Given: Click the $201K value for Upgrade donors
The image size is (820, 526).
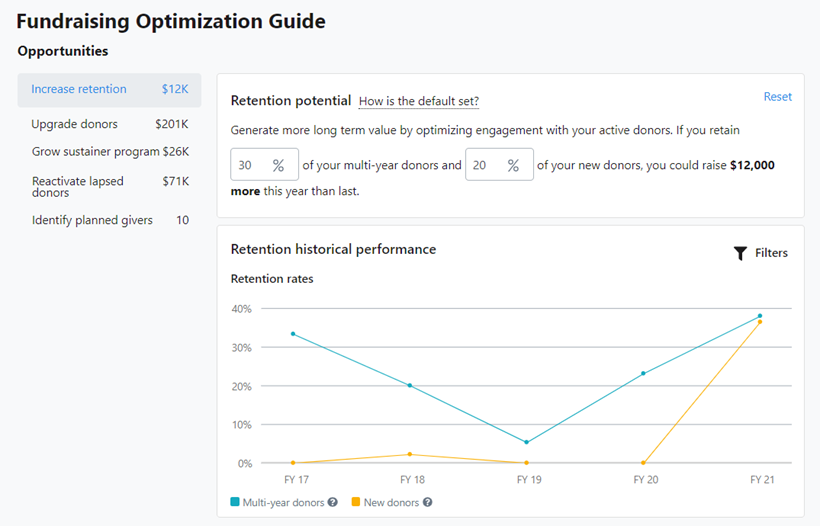Looking at the screenshot, I should coord(172,124).
